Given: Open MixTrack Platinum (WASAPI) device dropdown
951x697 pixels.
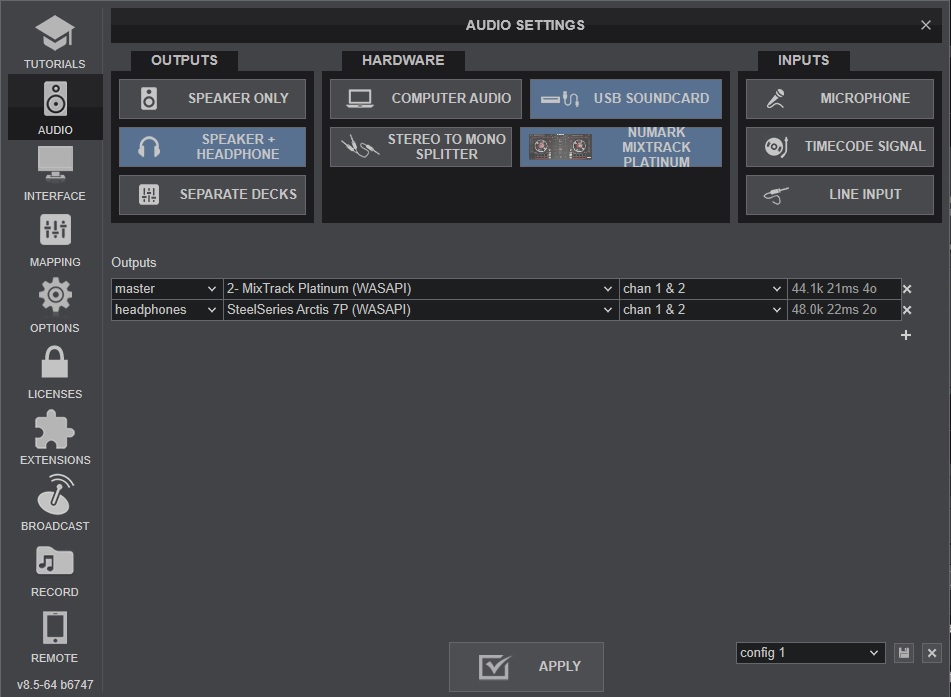Looking at the screenshot, I should coord(421,289).
